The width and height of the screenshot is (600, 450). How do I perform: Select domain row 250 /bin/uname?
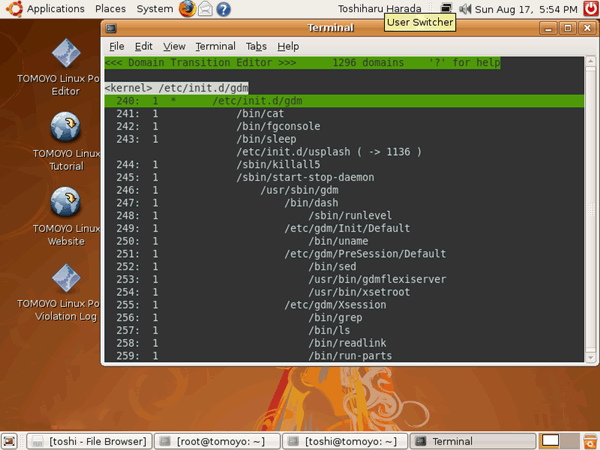(344, 241)
